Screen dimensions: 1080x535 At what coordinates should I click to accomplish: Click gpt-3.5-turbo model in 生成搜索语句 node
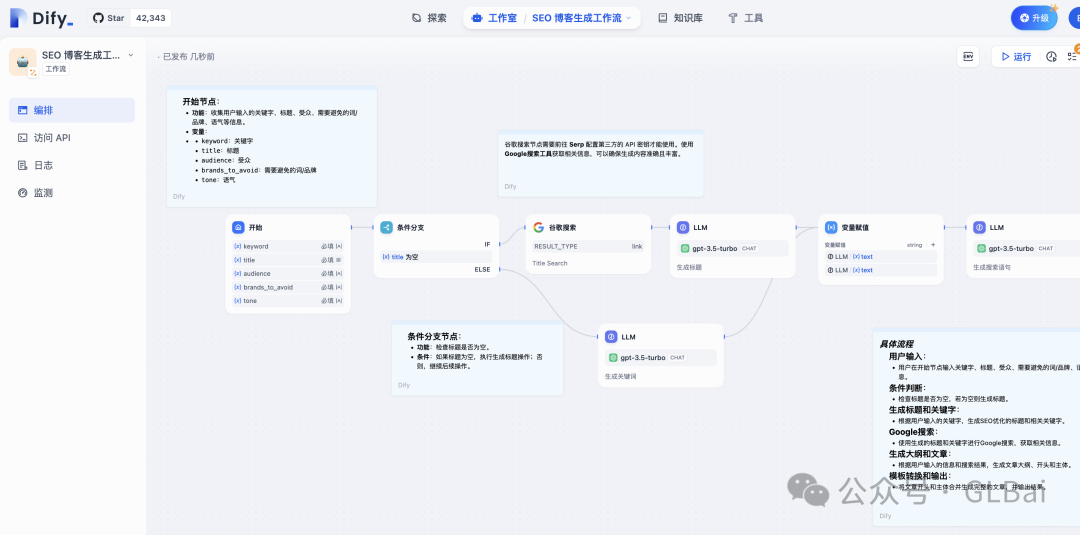[1026, 249]
